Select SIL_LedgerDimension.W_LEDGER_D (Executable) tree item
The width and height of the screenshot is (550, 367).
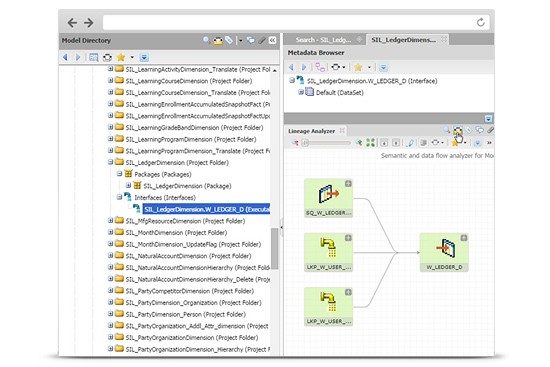click(x=207, y=209)
